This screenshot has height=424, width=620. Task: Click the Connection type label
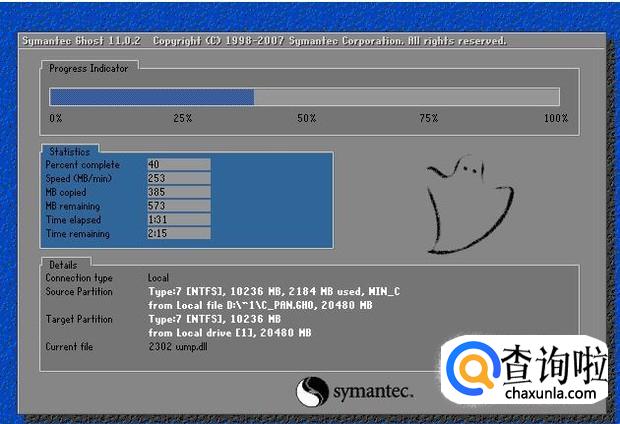(79, 278)
